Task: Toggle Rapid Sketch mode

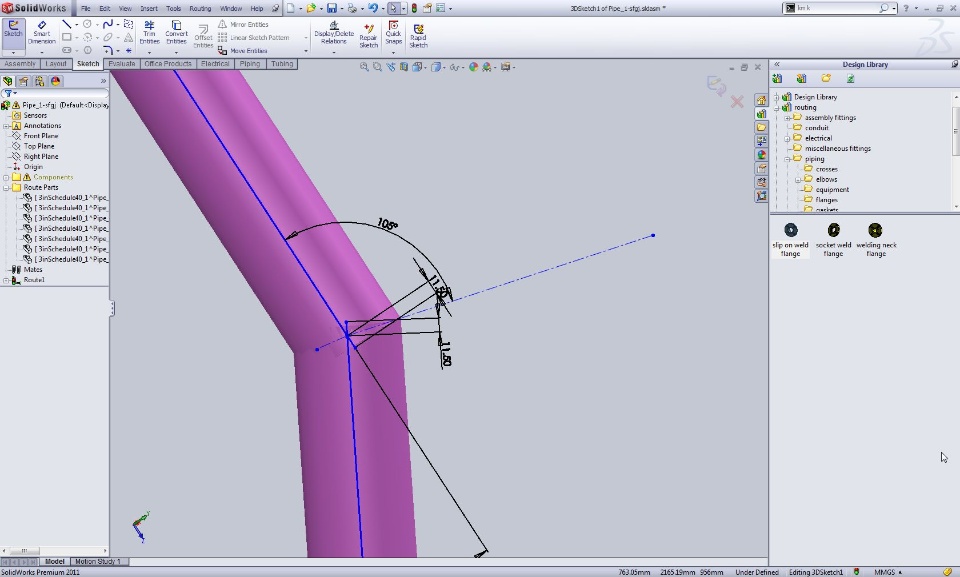Action: pyautogui.click(x=418, y=35)
